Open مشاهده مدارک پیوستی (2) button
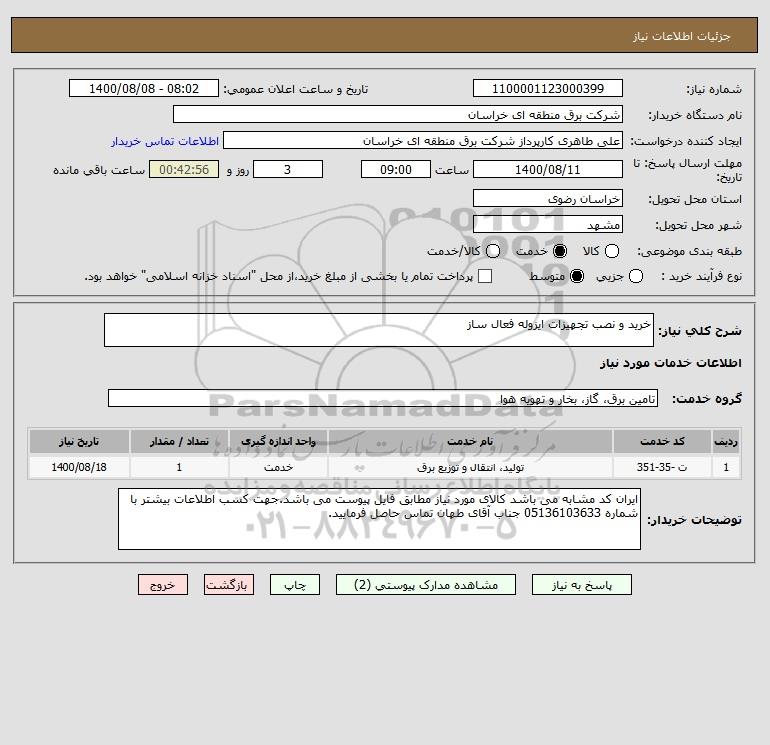Screen dimensions: 770x745 click(426, 585)
